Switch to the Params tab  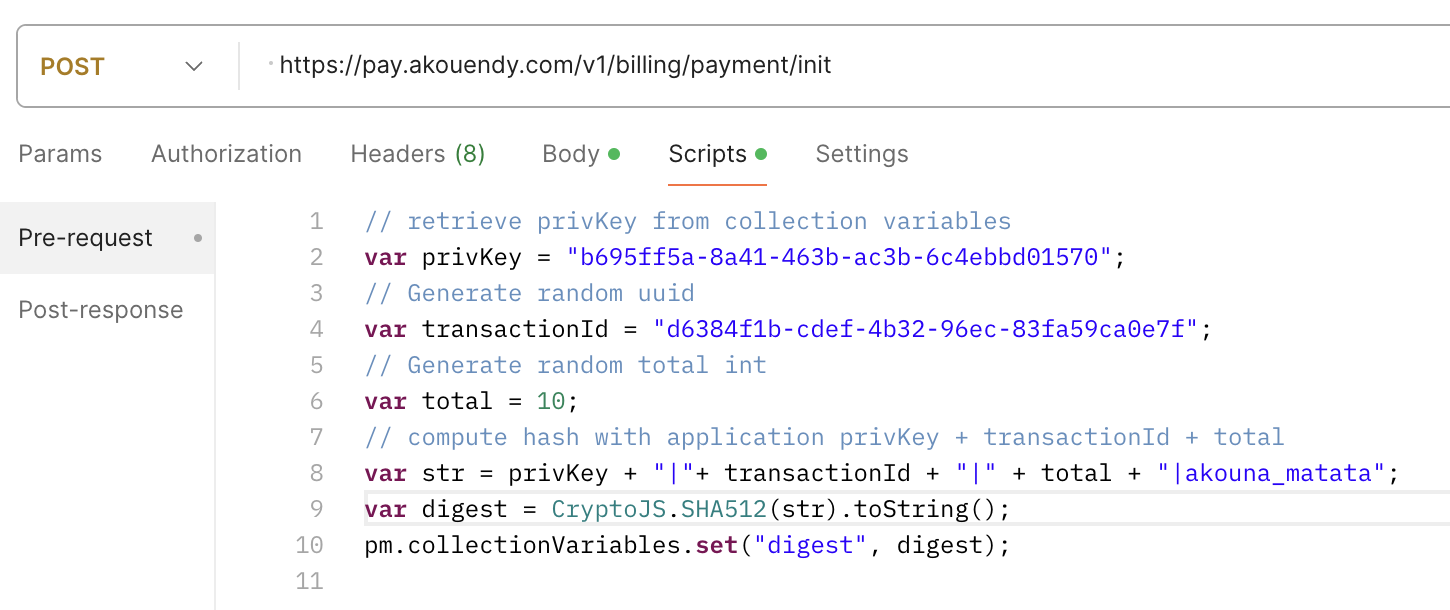pos(60,154)
